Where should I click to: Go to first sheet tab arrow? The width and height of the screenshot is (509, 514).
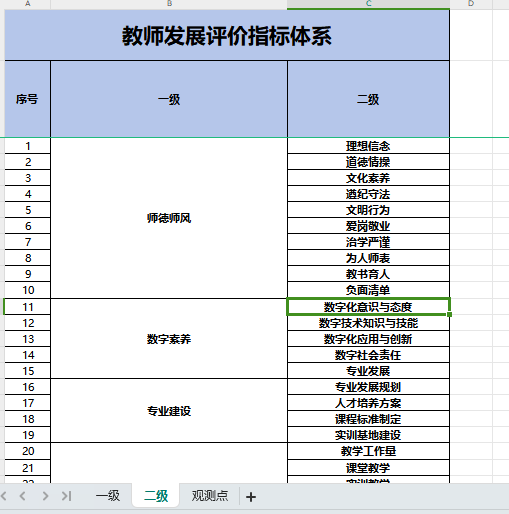click(x=3, y=496)
